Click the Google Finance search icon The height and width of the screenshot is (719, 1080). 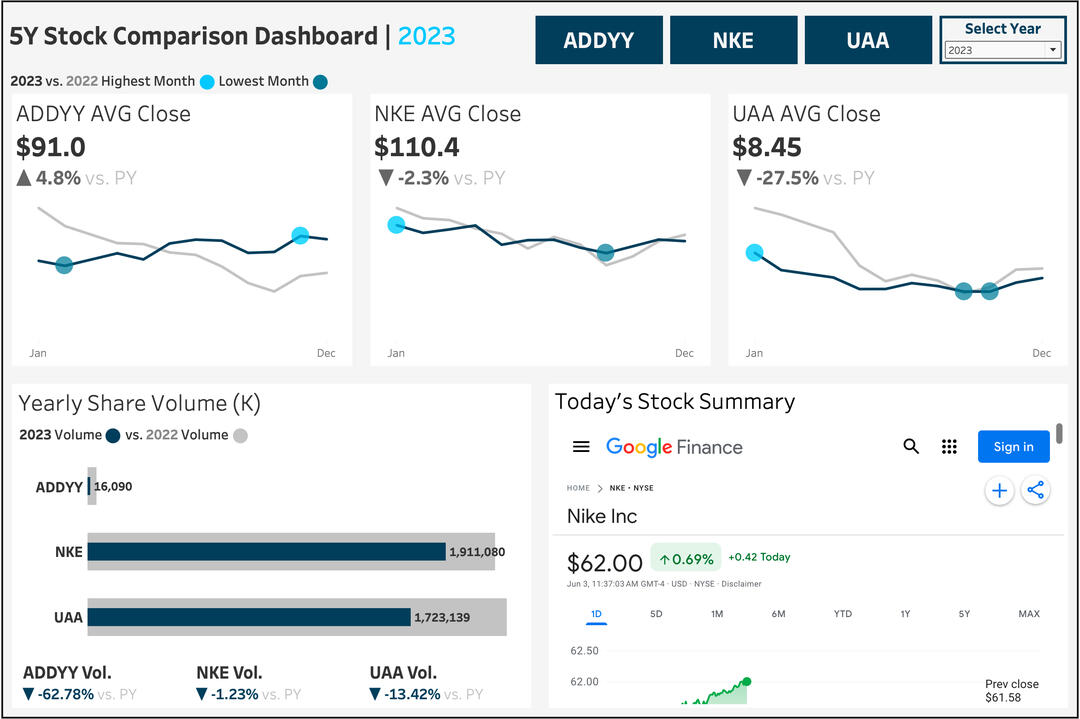click(911, 447)
